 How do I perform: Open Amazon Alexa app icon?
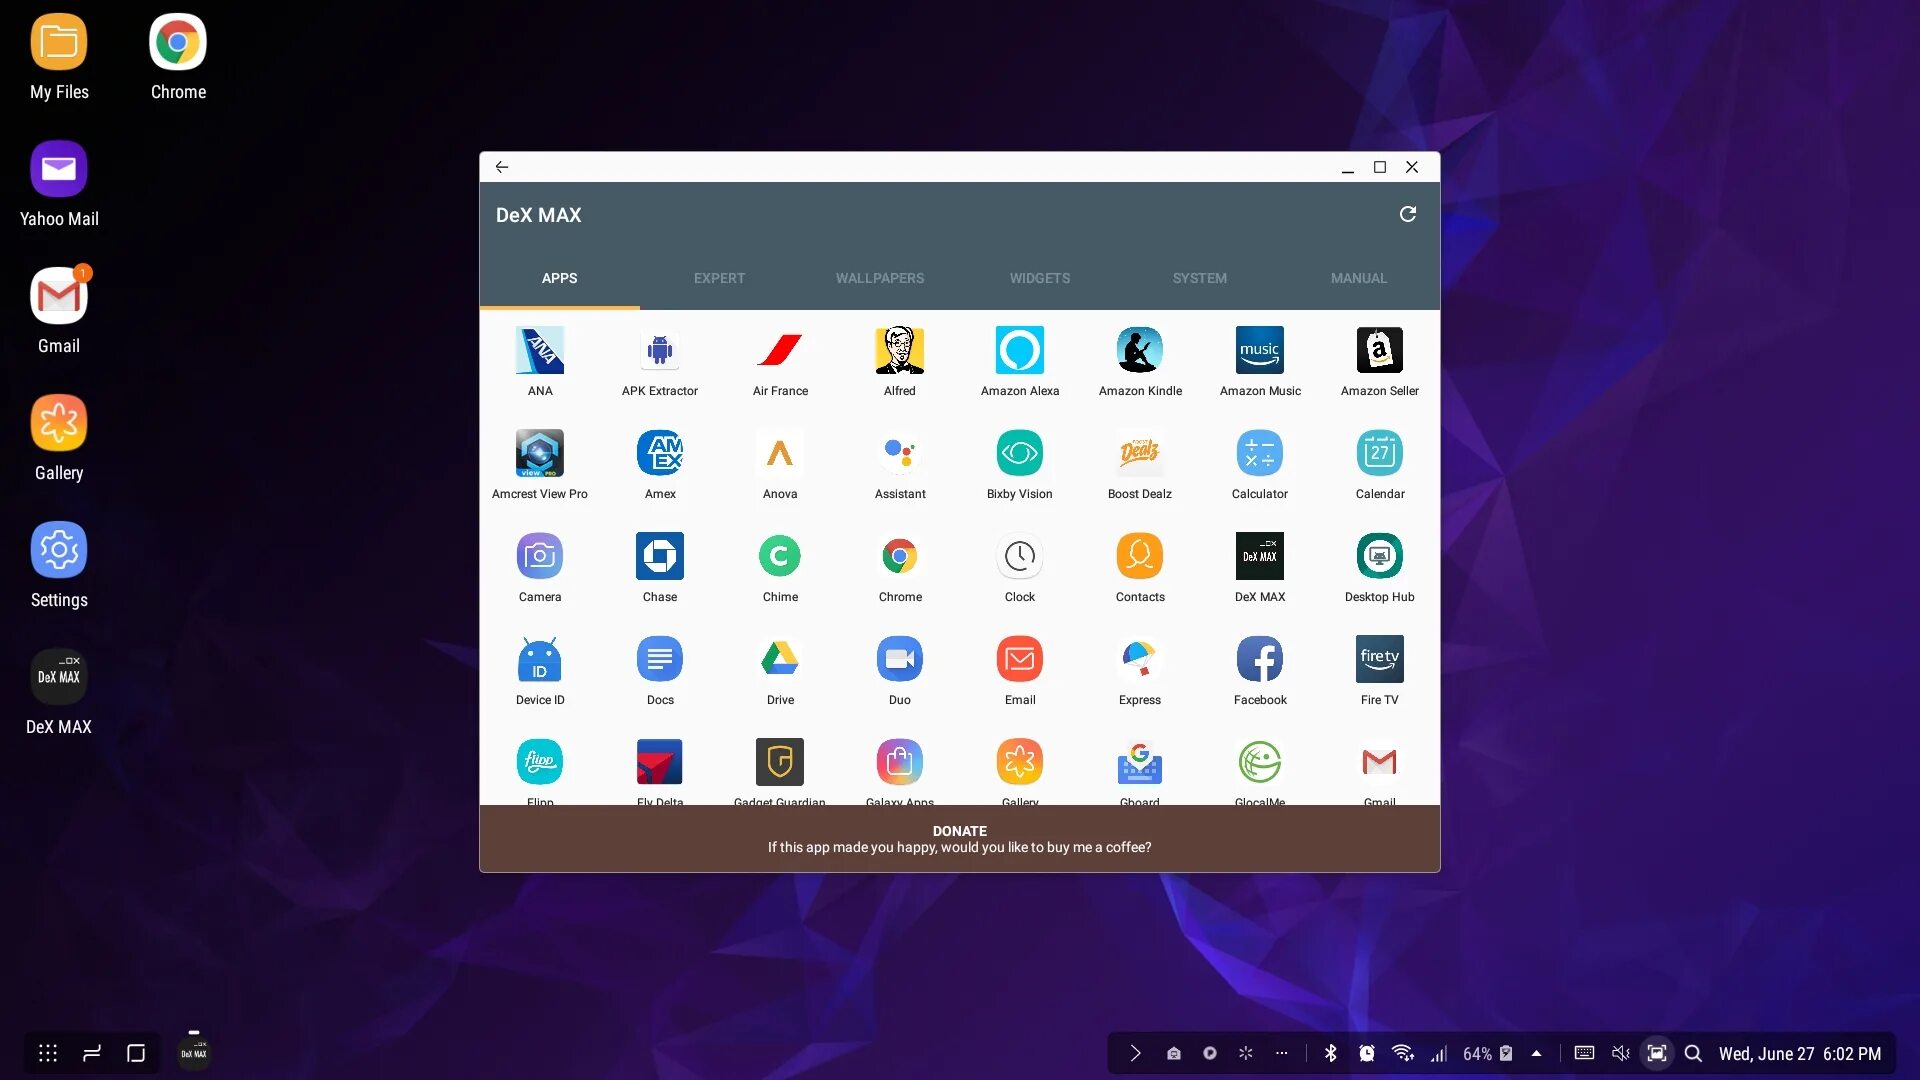tap(1019, 351)
